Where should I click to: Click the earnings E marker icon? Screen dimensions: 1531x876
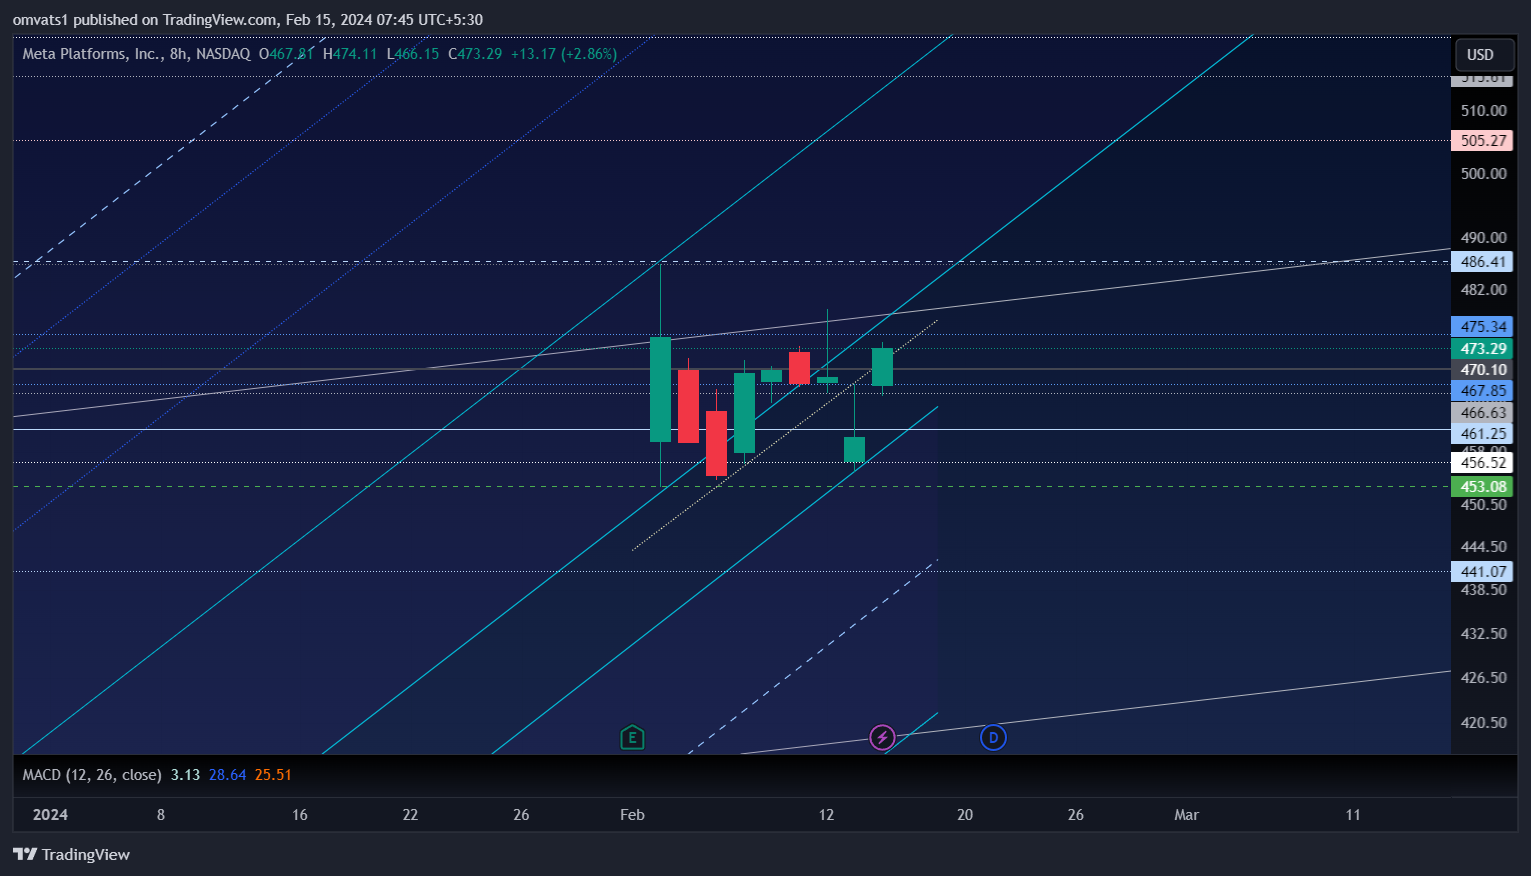pyautogui.click(x=632, y=738)
